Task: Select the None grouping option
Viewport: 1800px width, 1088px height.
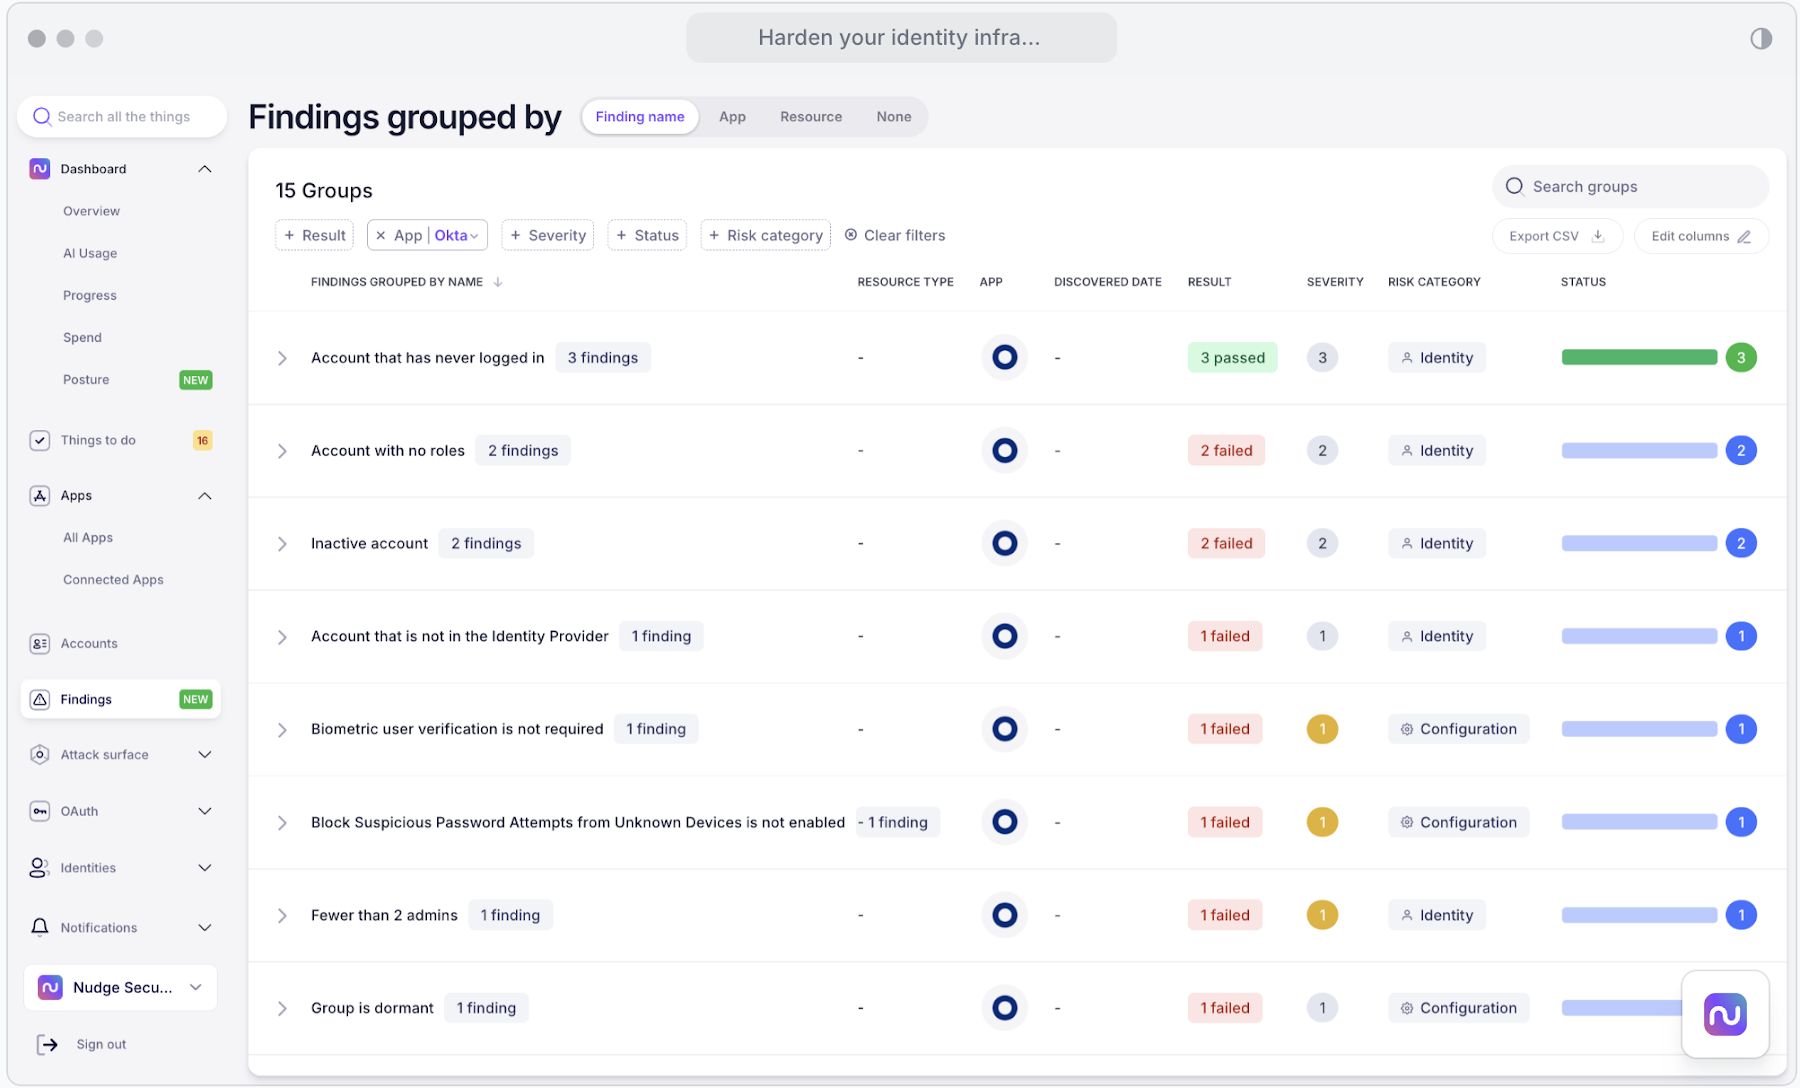Action: (893, 117)
